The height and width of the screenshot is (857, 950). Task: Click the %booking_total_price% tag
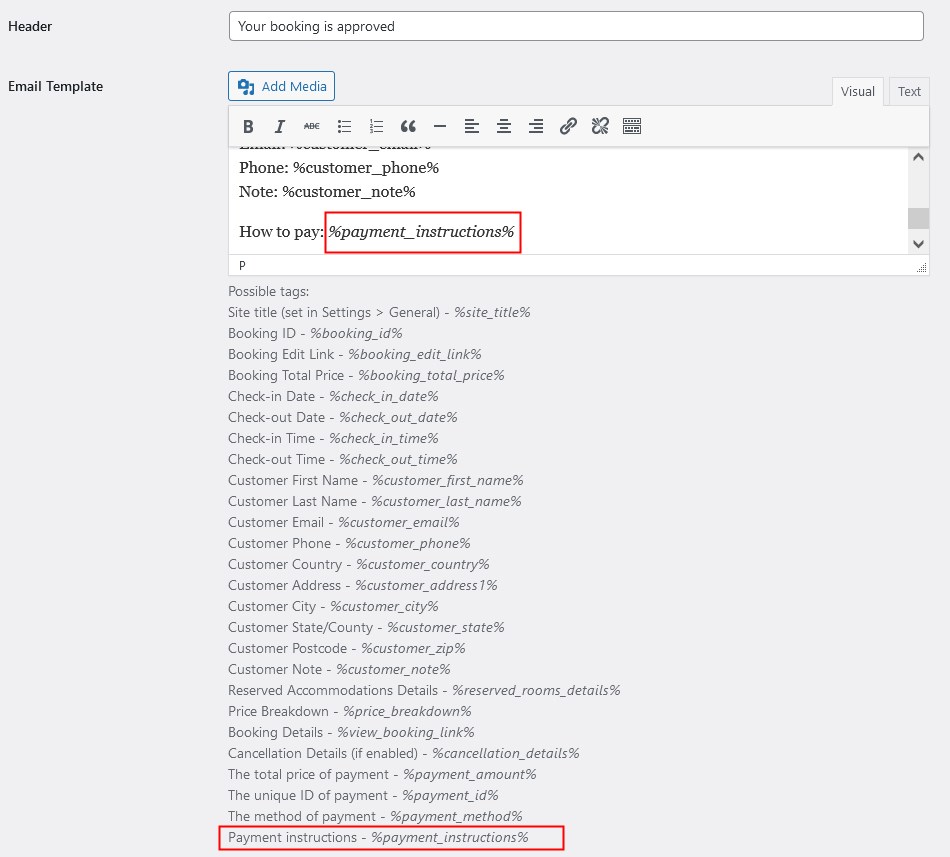click(x=431, y=376)
